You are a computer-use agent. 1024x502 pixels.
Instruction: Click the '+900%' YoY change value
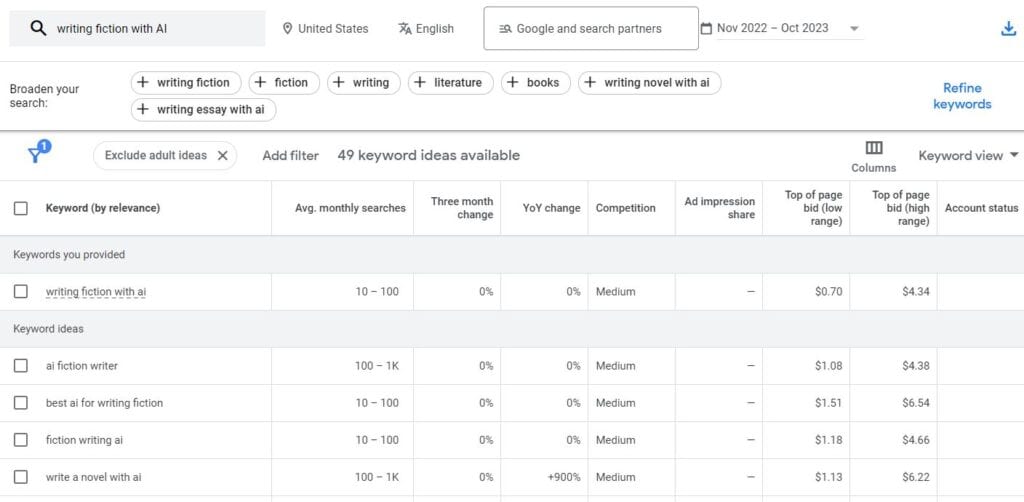pyautogui.click(x=564, y=477)
